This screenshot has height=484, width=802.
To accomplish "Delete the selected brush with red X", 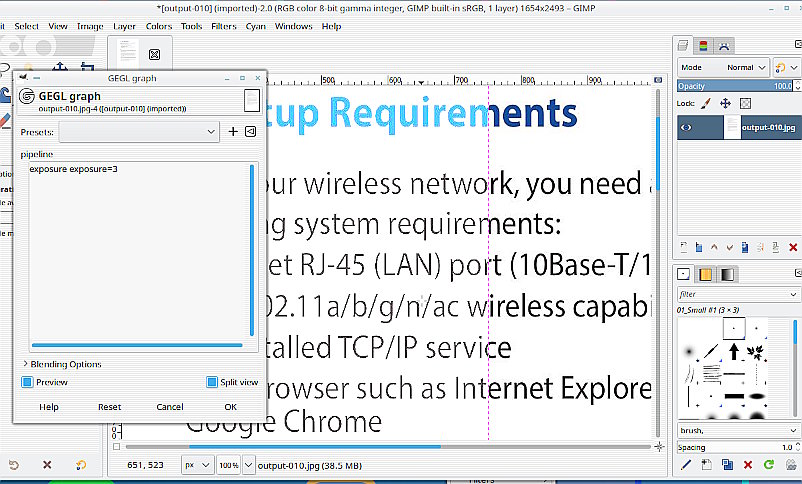I will (x=748, y=465).
